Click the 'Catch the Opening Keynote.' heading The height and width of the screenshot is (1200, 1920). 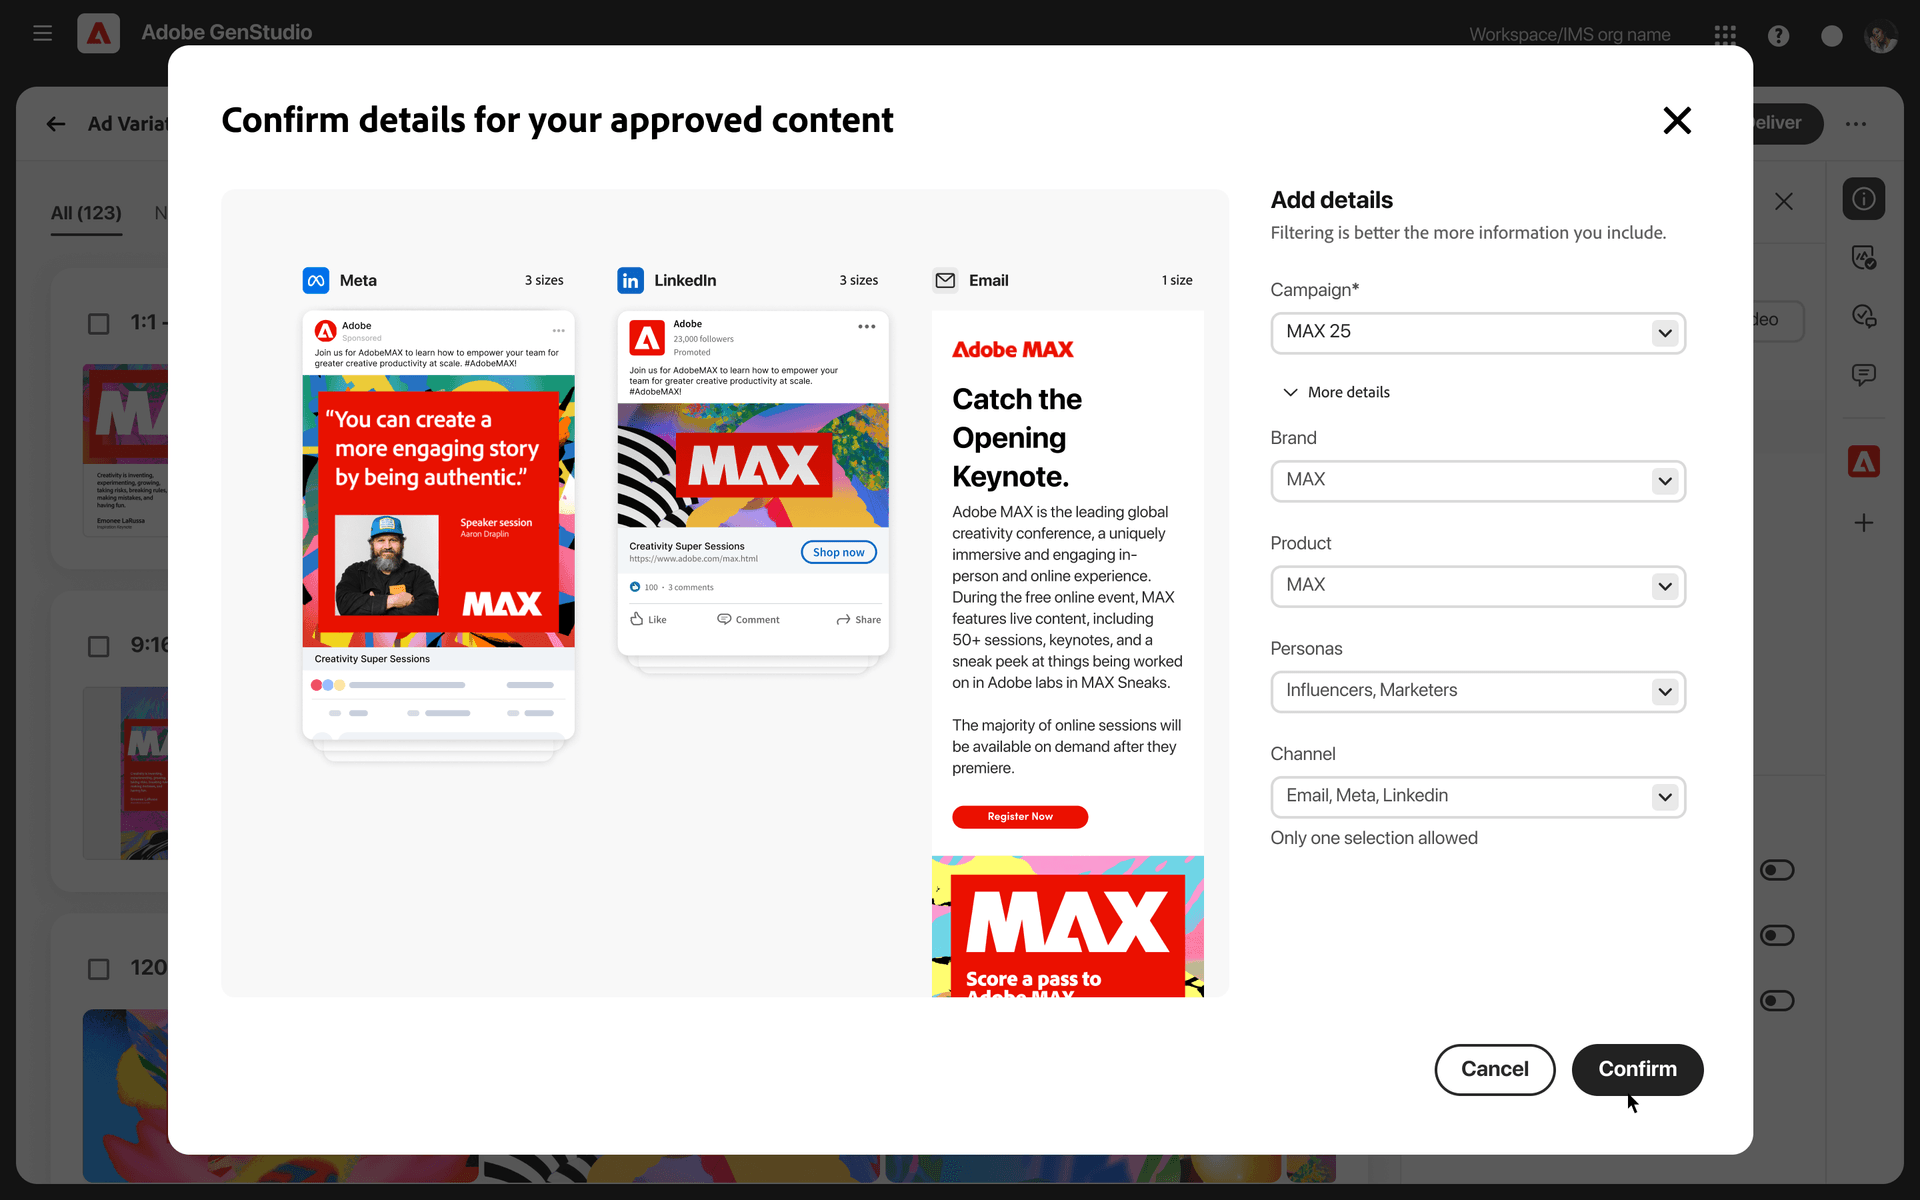1017,438
